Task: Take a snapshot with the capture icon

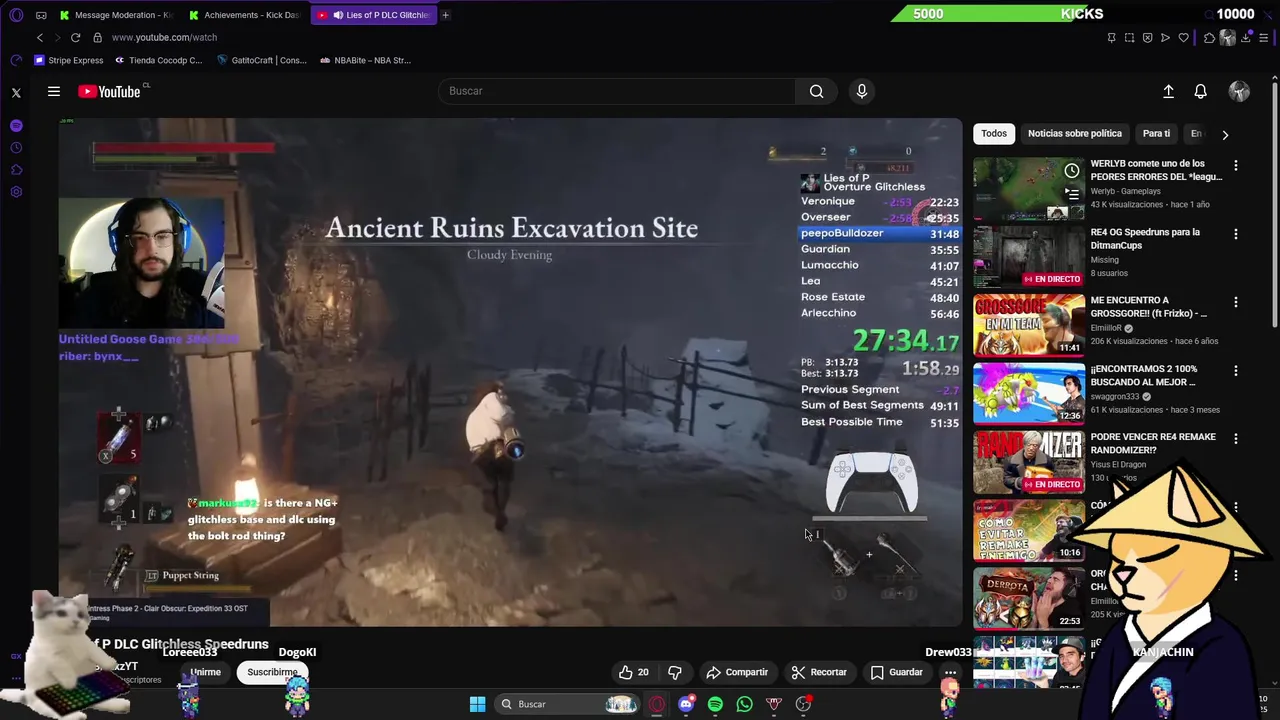Action: click(x=1129, y=38)
